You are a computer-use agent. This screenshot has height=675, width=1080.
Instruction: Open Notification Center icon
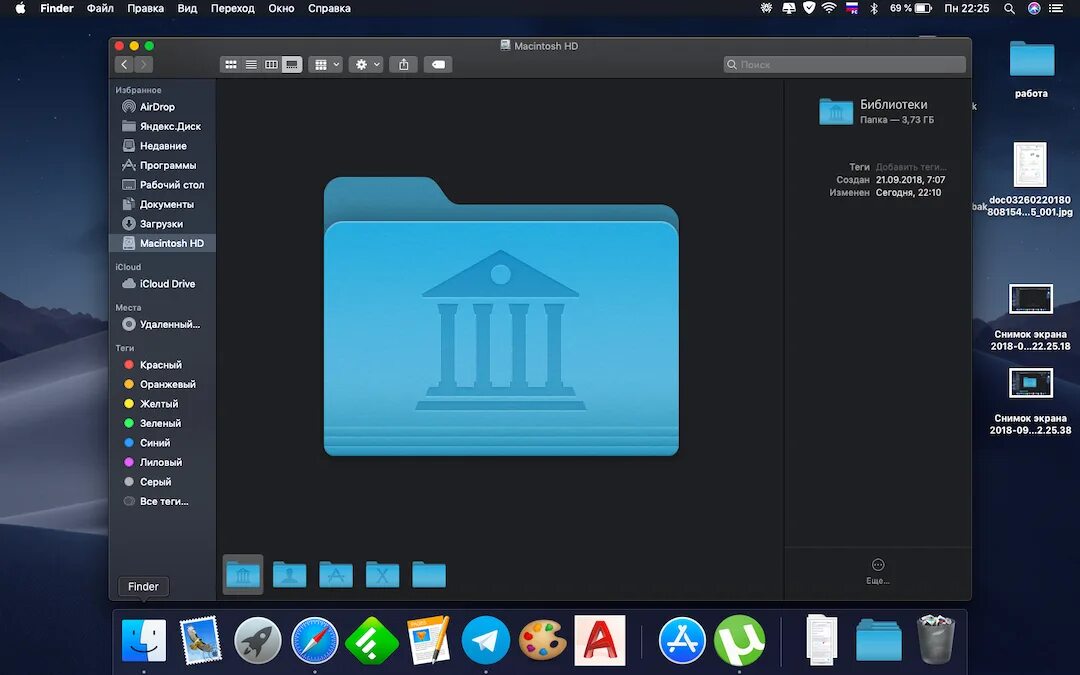click(x=1056, y=8)
